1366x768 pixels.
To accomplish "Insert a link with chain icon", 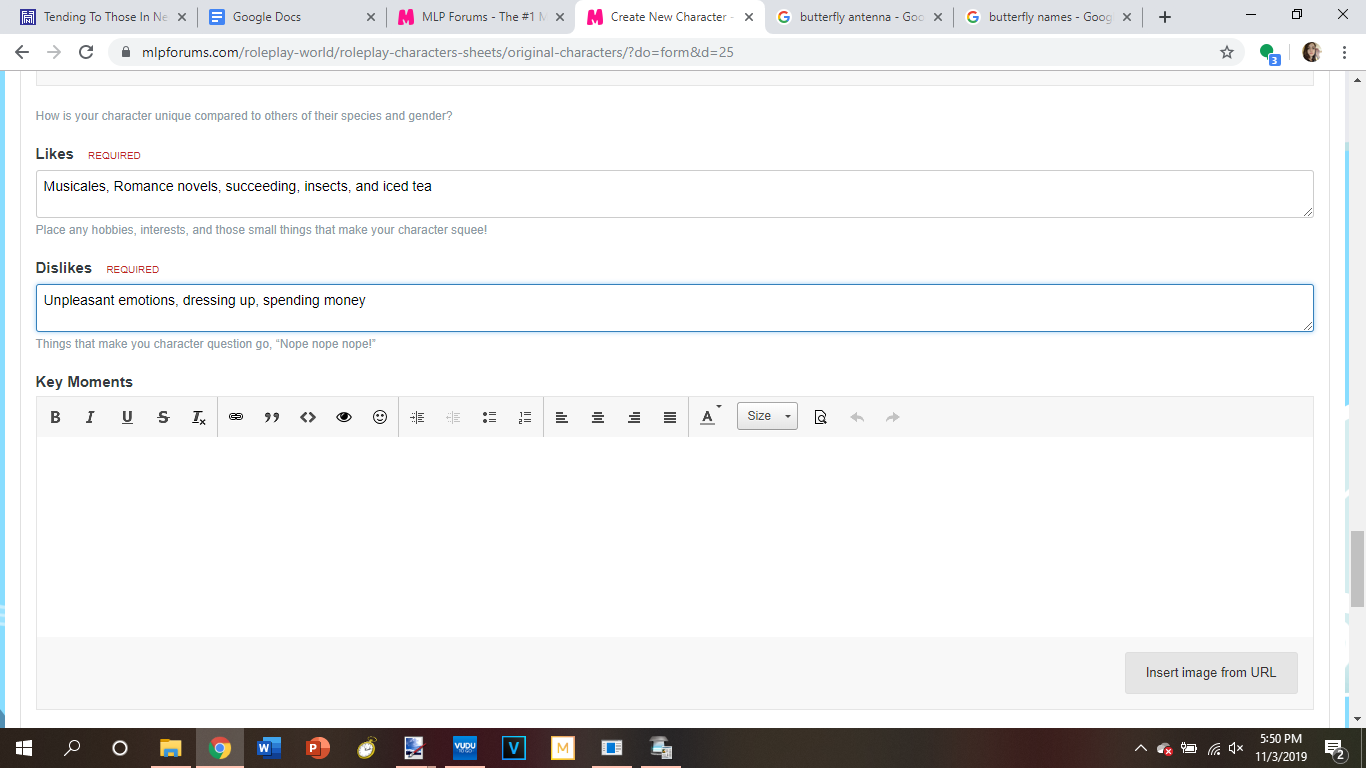I will tap(236, 417).
